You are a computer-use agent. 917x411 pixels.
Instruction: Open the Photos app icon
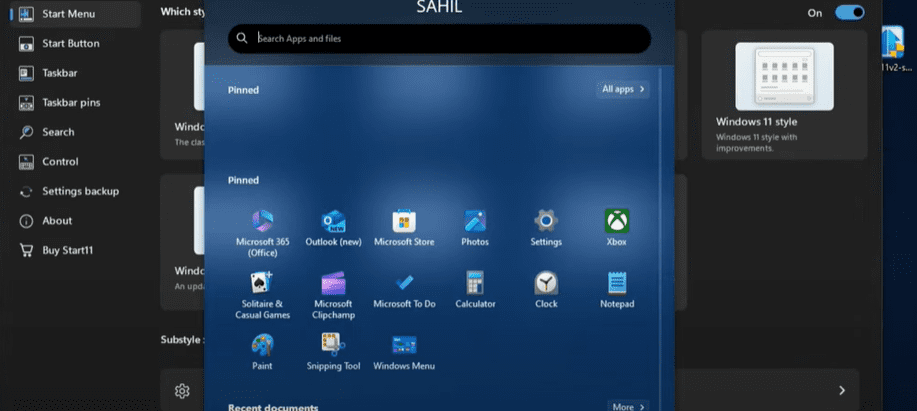coord(475,221)
